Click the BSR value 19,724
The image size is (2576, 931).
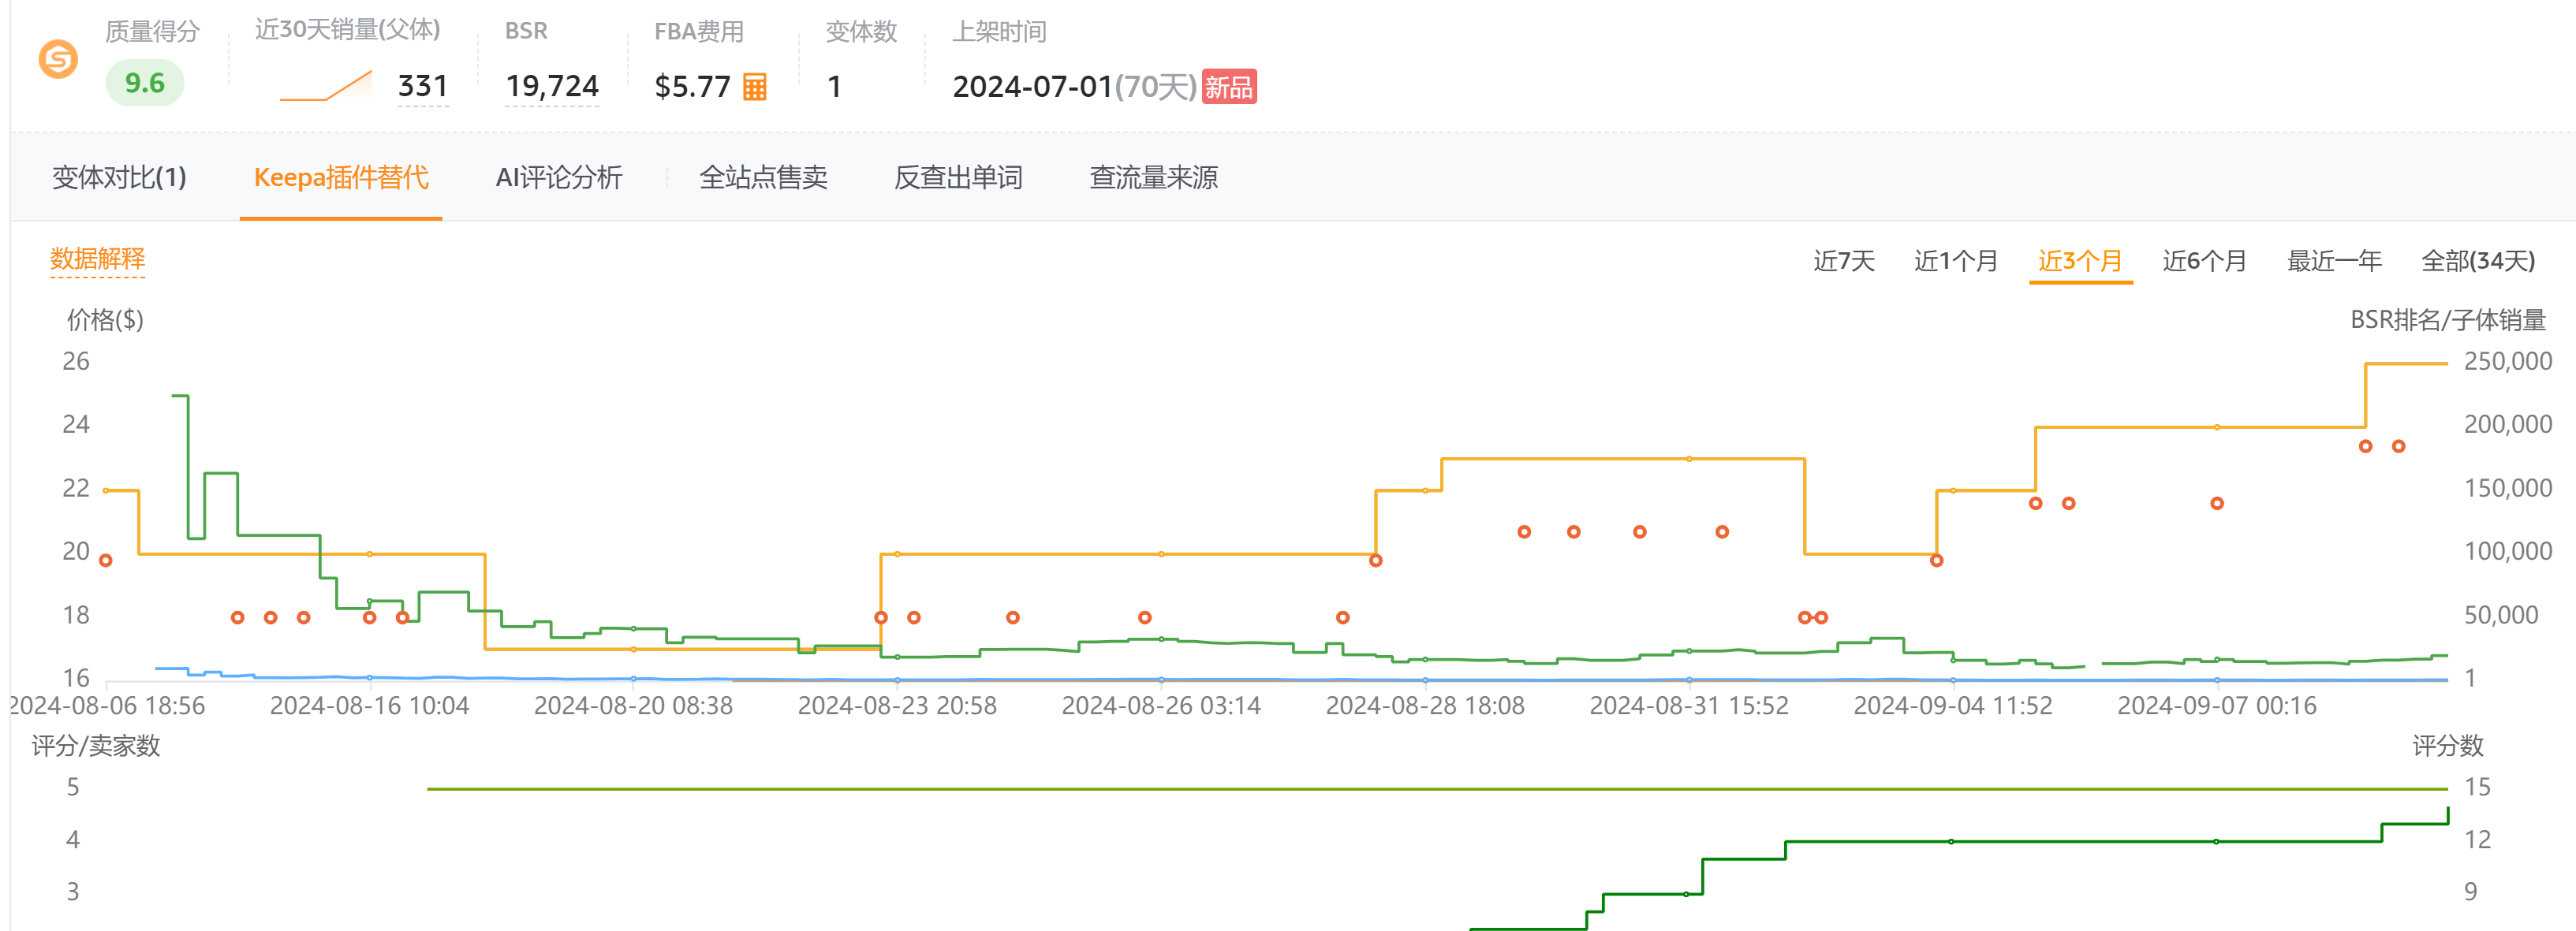coord(552,86)
